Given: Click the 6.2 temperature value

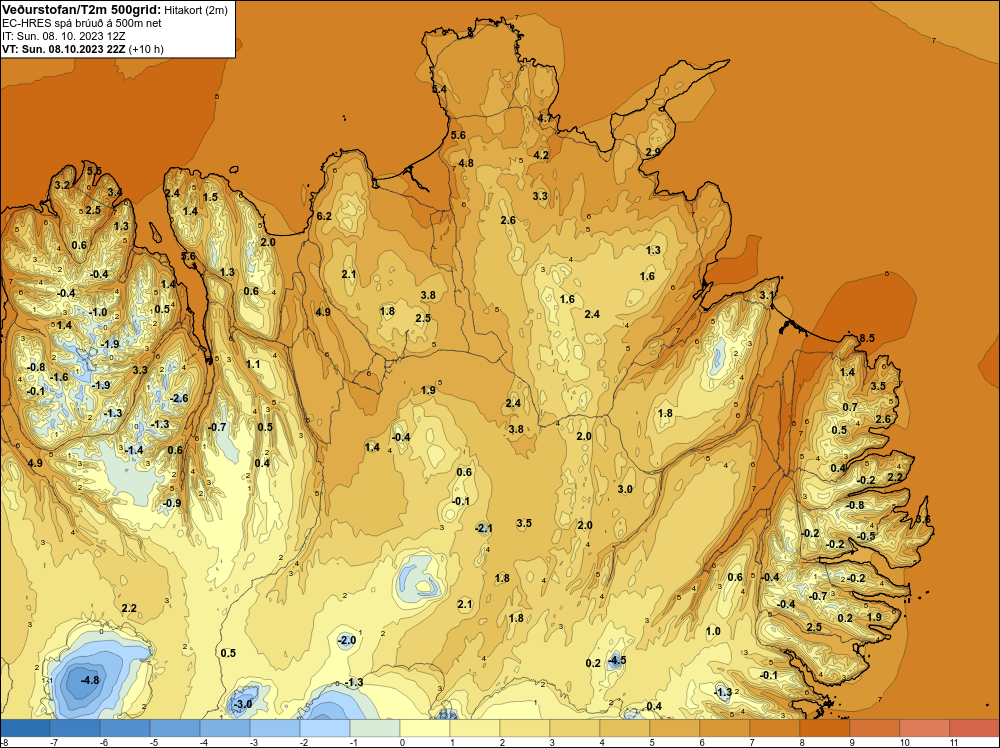Looking at the screenshot, I should click(x=324, y=216).
